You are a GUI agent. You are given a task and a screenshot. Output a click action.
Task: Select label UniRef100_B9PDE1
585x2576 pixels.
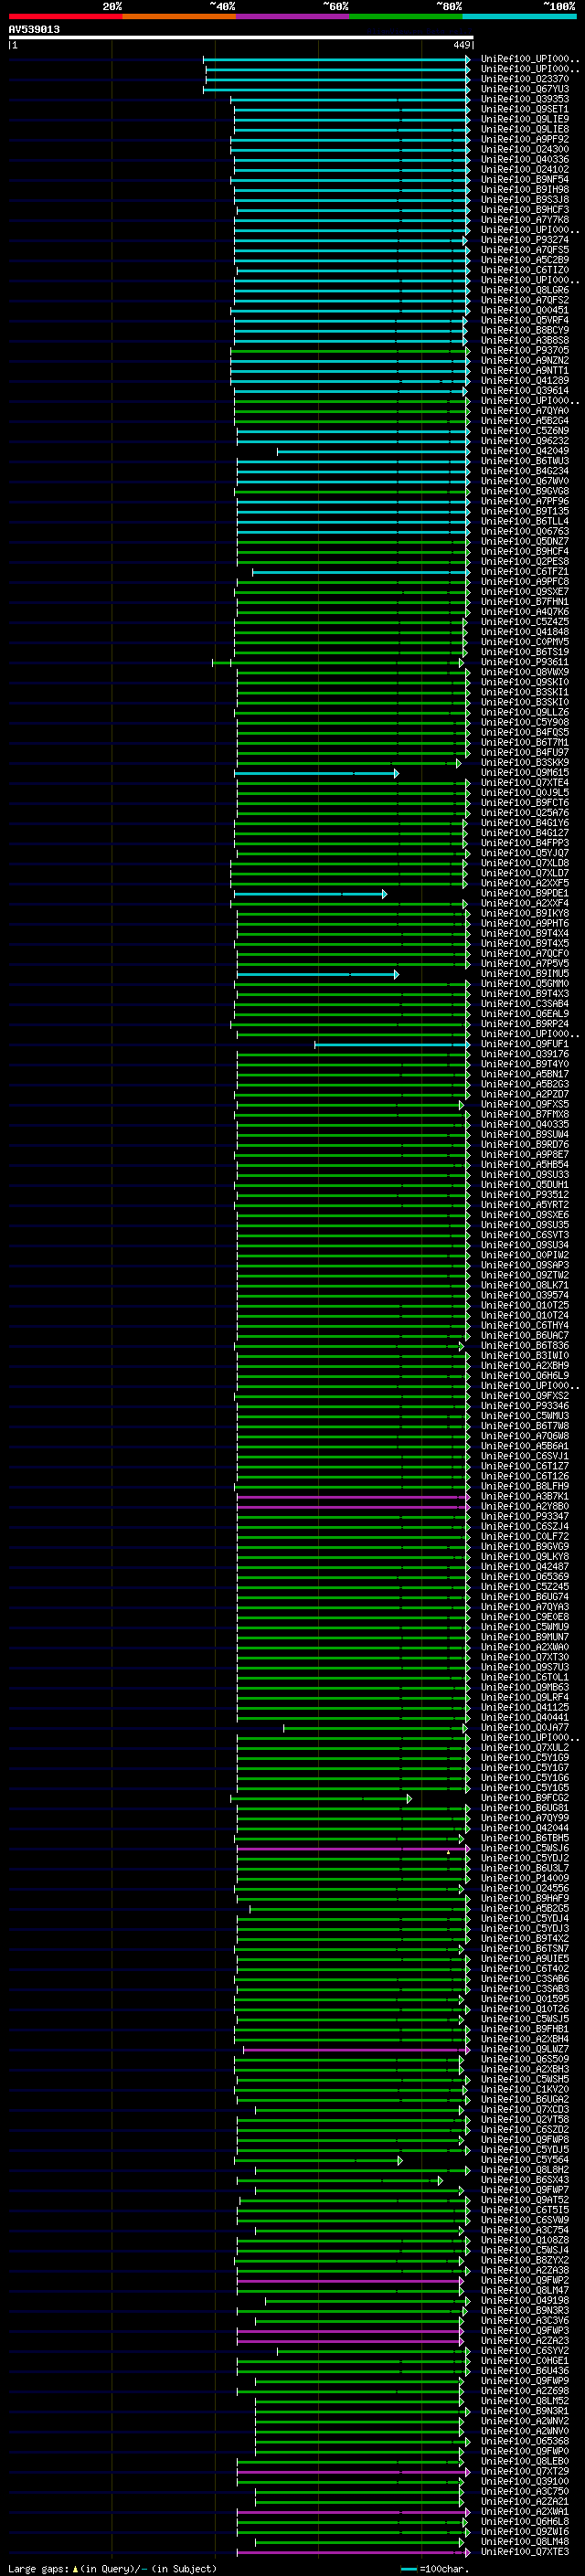[524, 893]
